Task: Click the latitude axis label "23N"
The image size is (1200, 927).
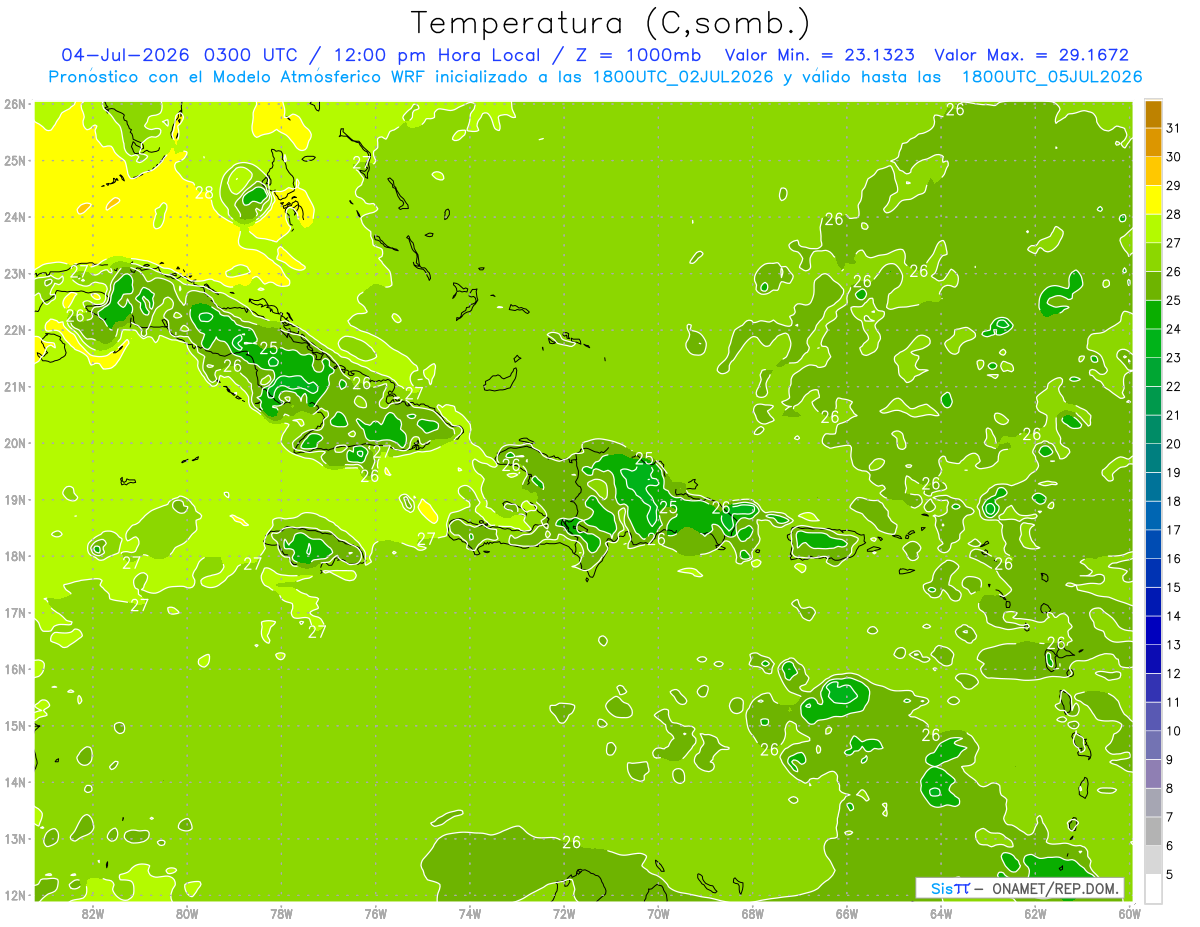Action: [x=14, y=274]
